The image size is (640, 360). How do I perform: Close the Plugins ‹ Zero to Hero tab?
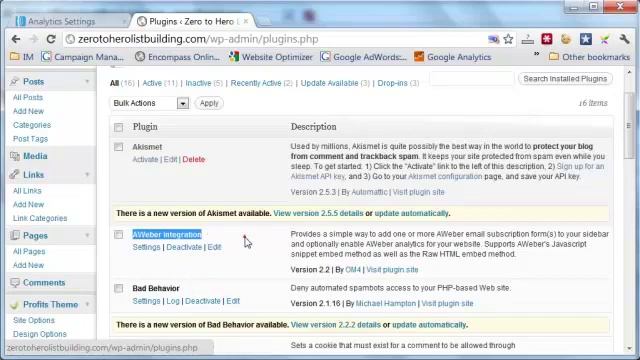[246, 21]
